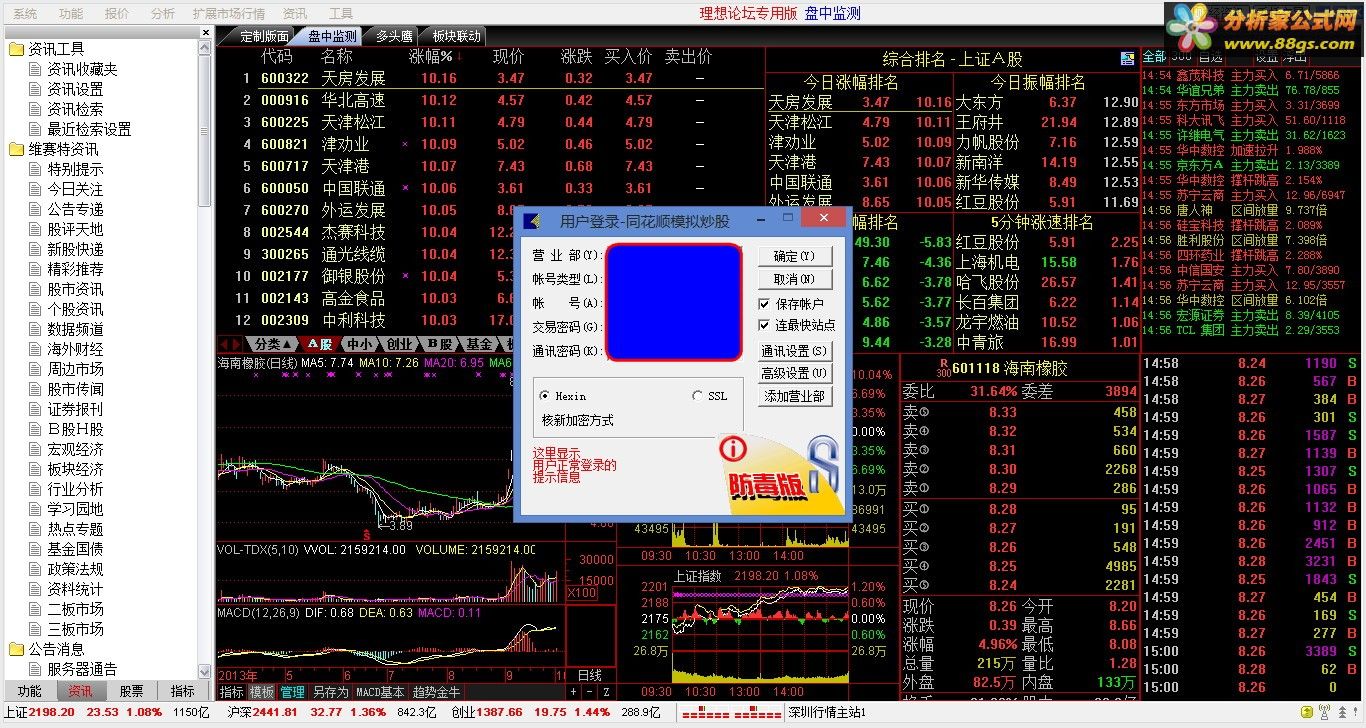Open 通讯设置(S) in login dialog
The image size is (1366, 728).
pyautogui.click(x=795, y=351)
